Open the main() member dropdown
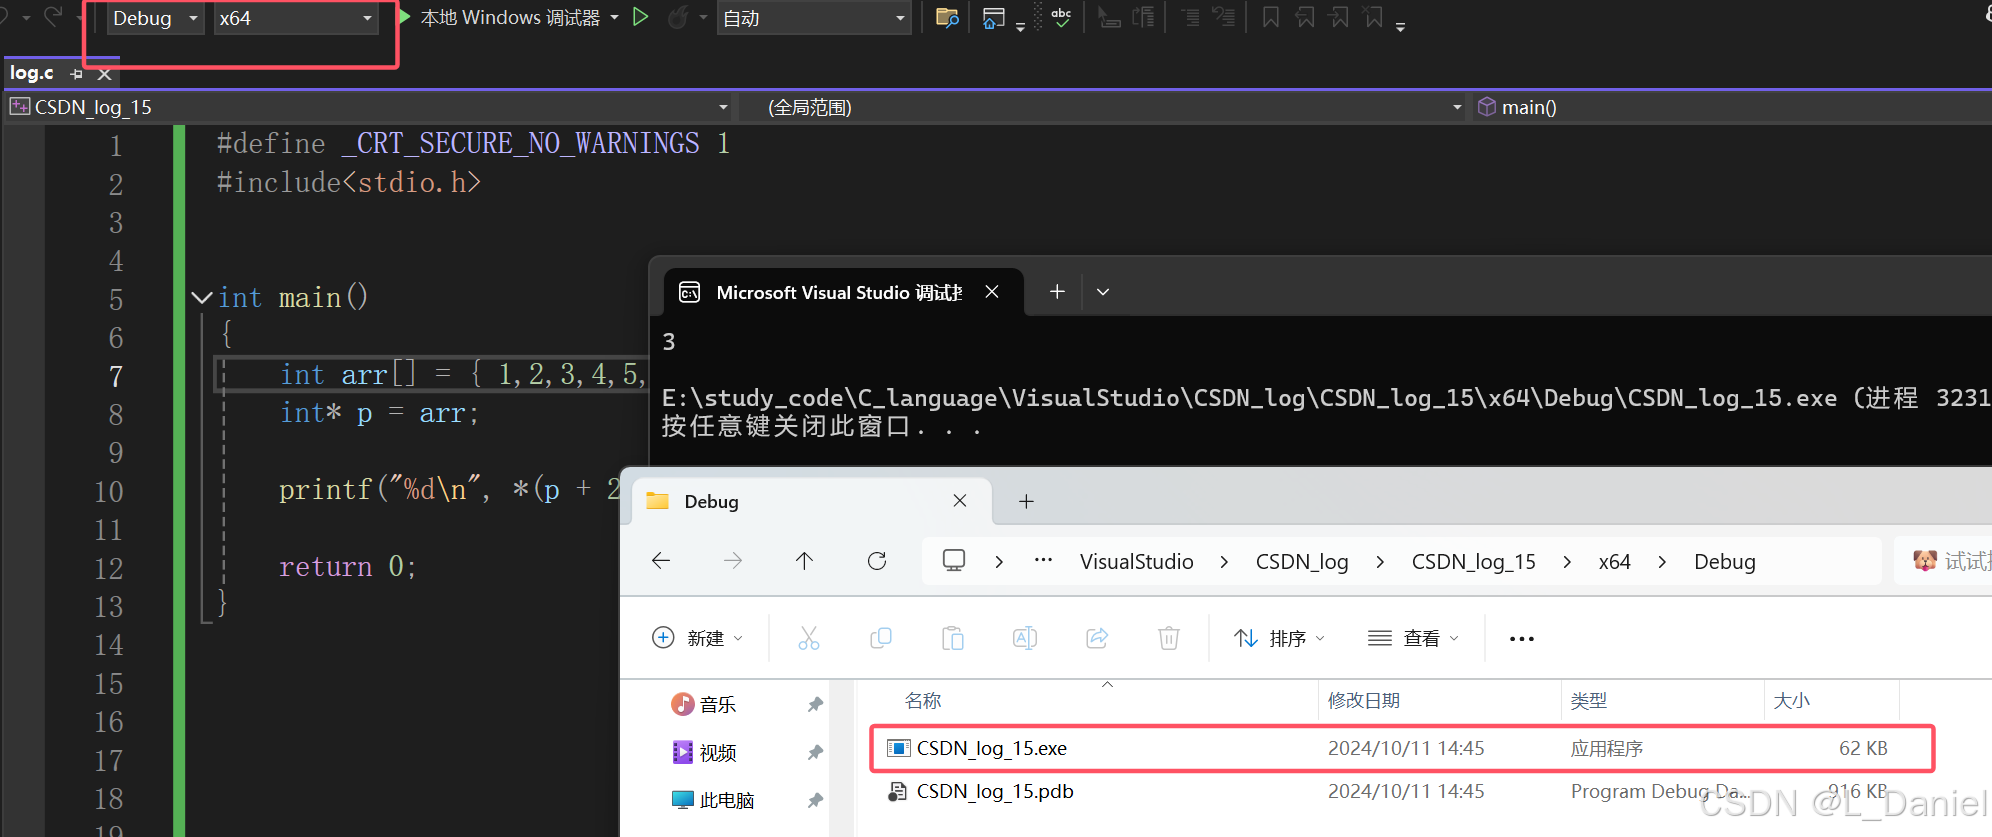This screenshot has height=837, width=1992. tap(1734, 107)
